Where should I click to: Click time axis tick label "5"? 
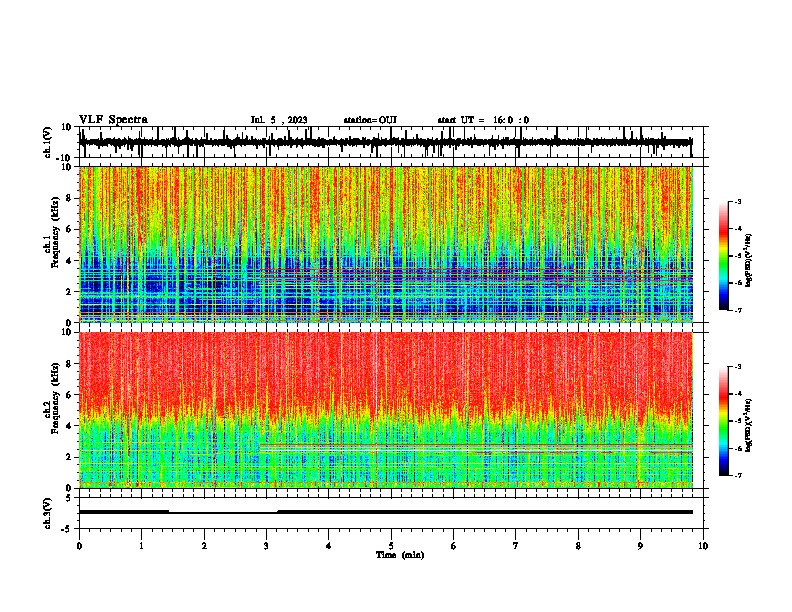(x=391, y=546)
